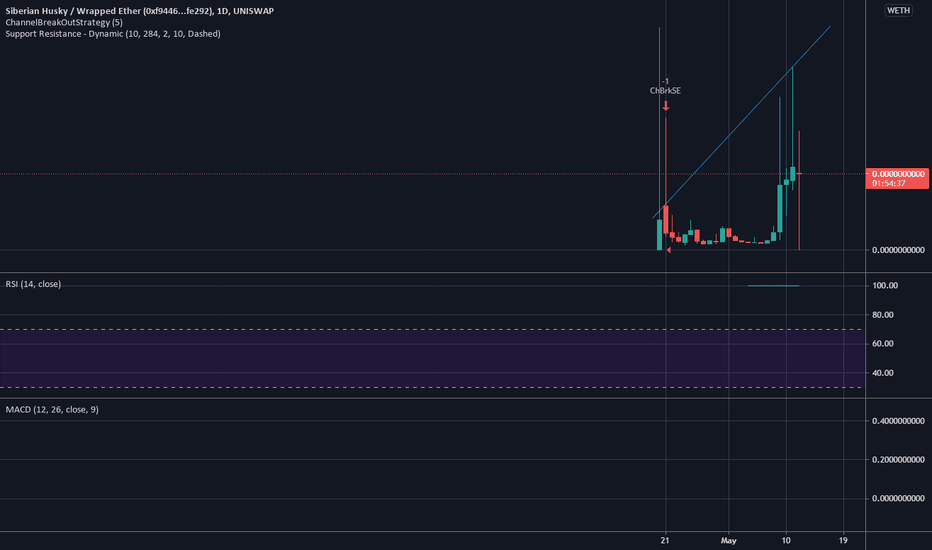Click the 10 date label on time axis
Screen dimensions: 932x550
click(786, 540)
